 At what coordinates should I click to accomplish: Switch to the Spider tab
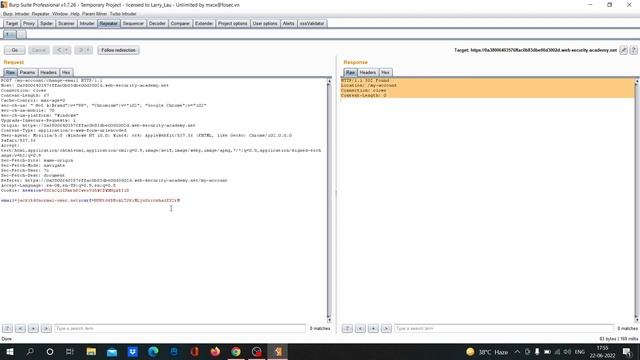pos(46,24)
